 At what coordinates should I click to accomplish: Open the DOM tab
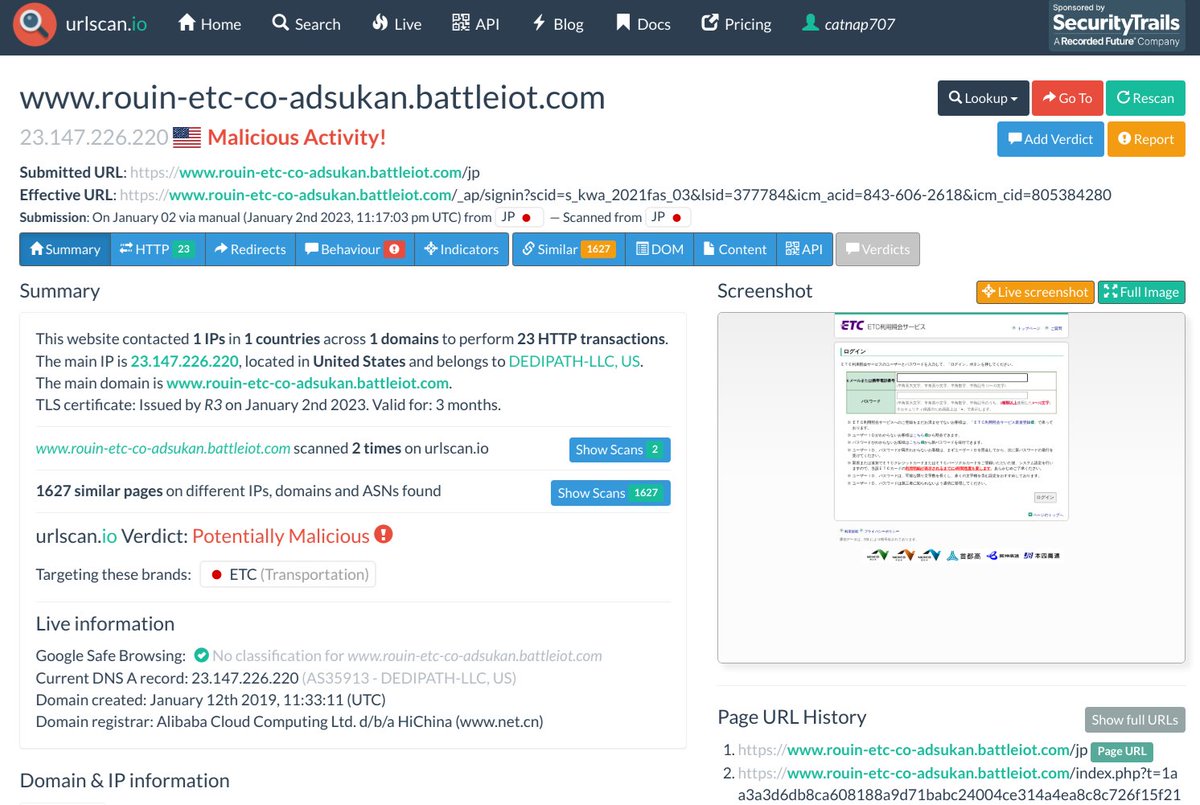pyautogui.click(x=659, y=249)
